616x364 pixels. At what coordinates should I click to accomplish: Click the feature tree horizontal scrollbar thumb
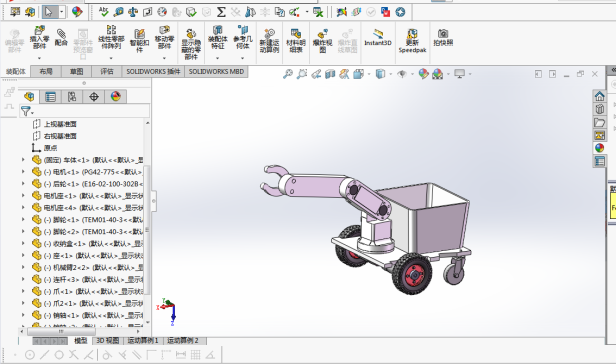point(60,332)
